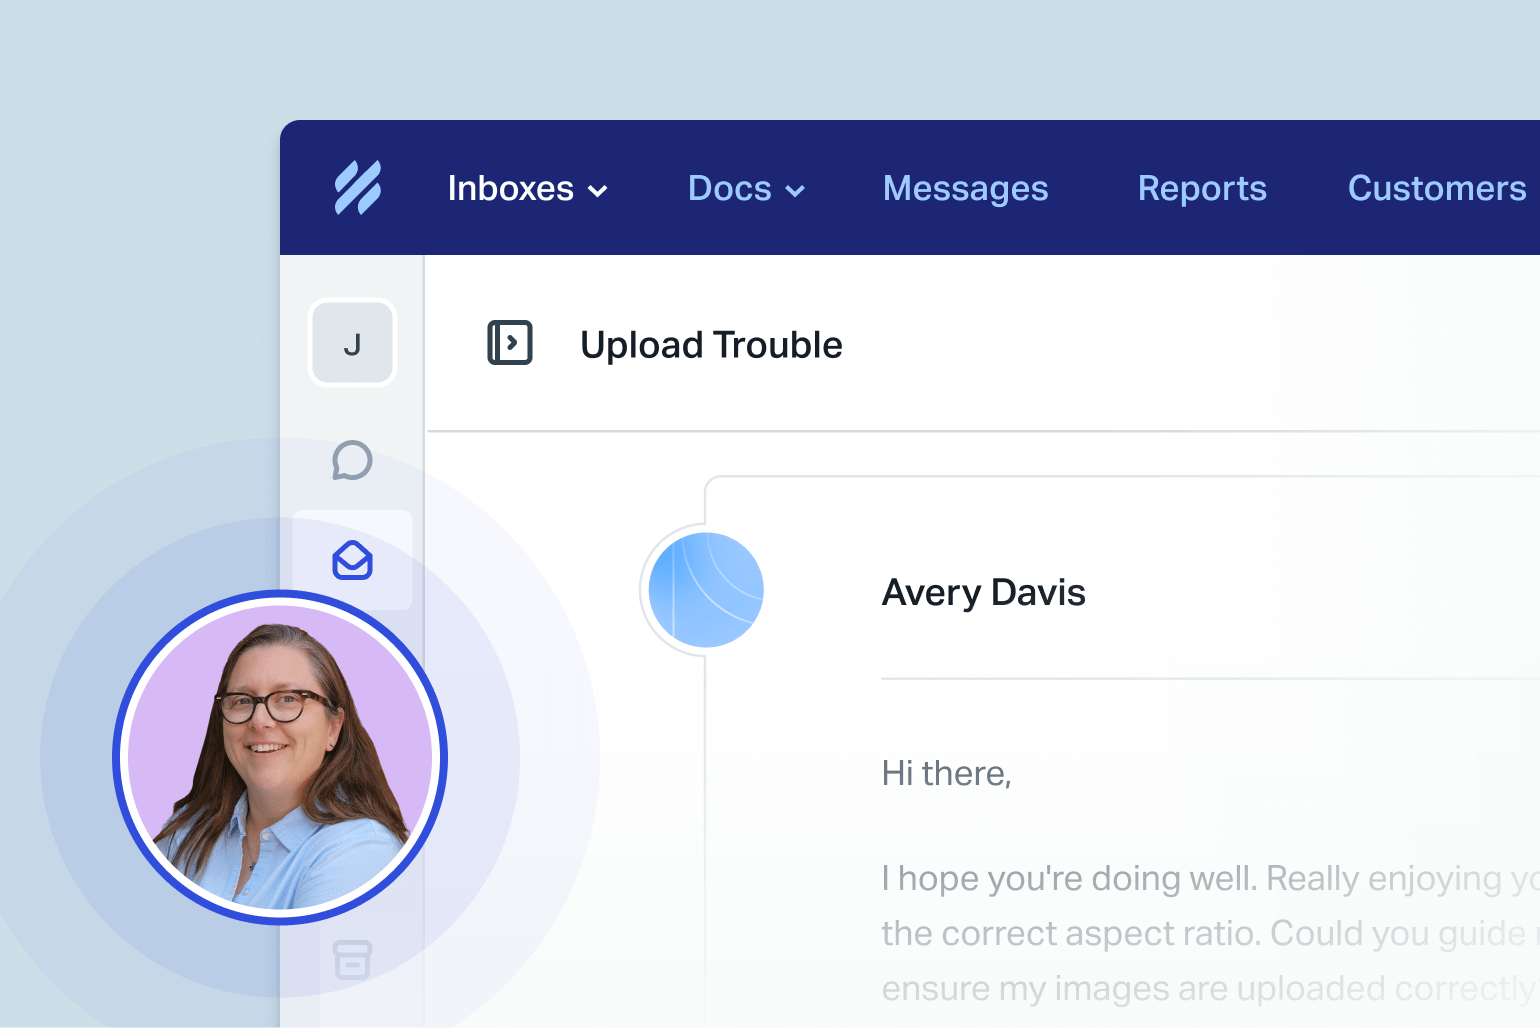Open the Reports section

click(1202, 188)
